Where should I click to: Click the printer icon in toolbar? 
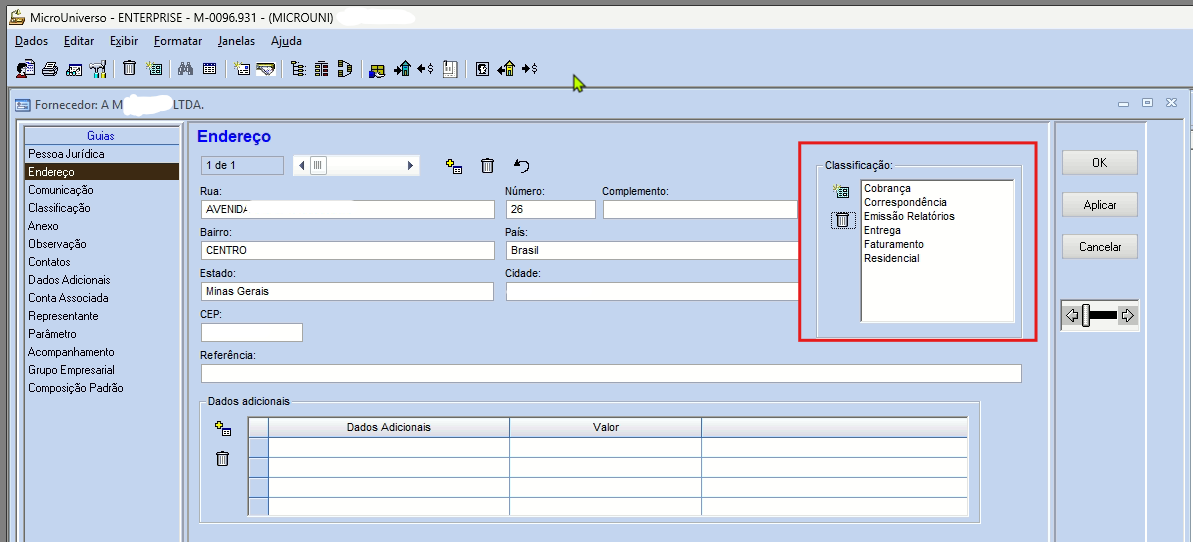(50, 69)
